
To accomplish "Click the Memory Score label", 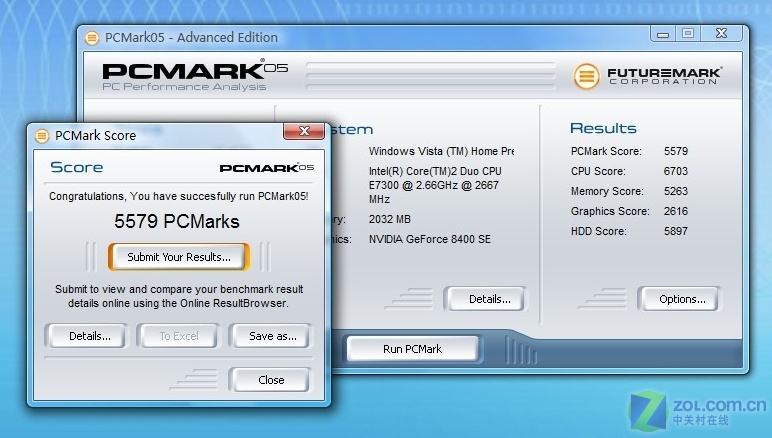I will tap(607, 191).
